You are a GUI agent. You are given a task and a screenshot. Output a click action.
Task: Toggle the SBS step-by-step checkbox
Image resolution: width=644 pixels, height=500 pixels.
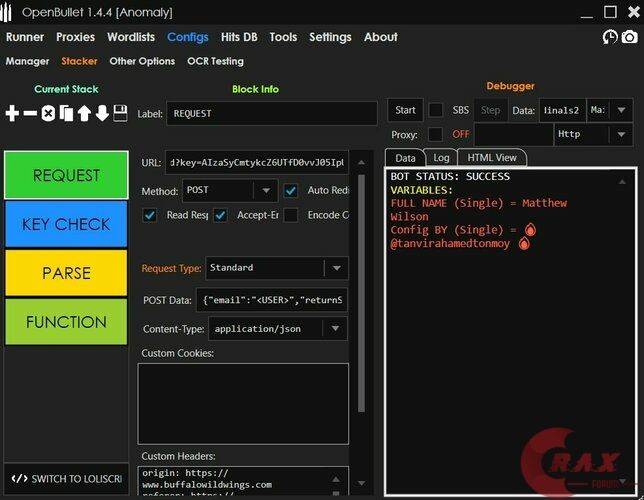coord(435,110)
